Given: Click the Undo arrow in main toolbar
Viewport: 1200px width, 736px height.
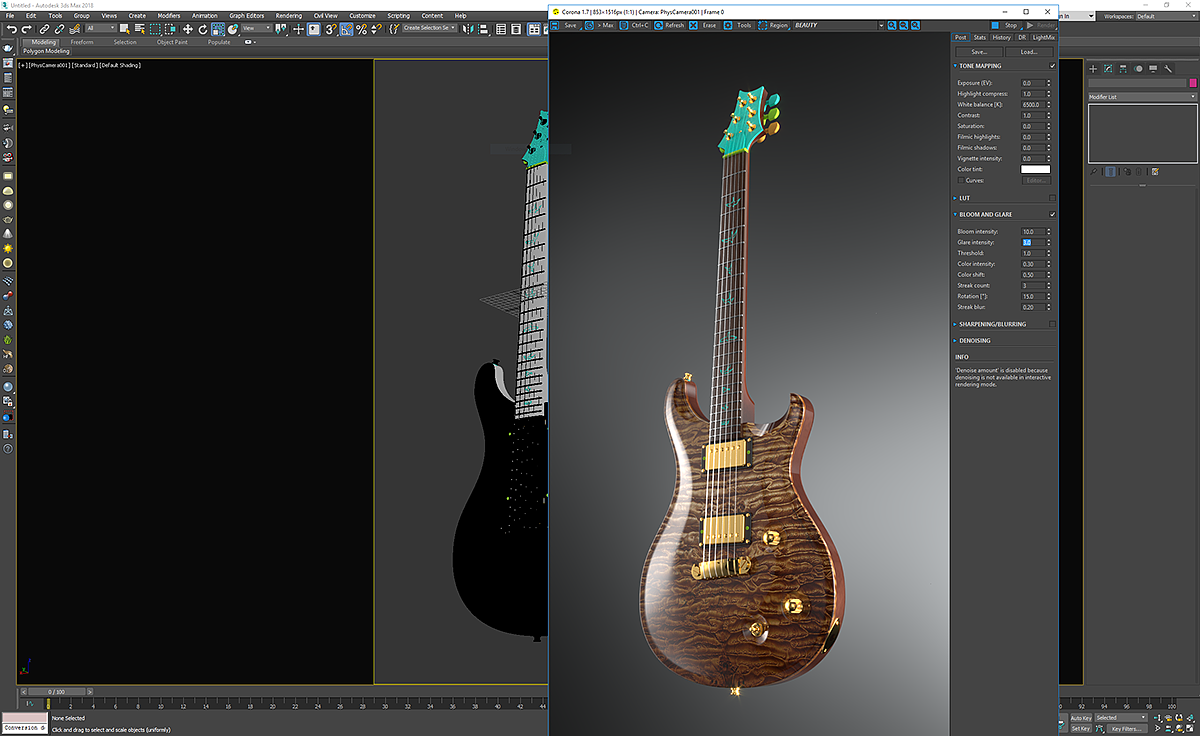Looking at the screenshot, I should click(x=11, y=29).
